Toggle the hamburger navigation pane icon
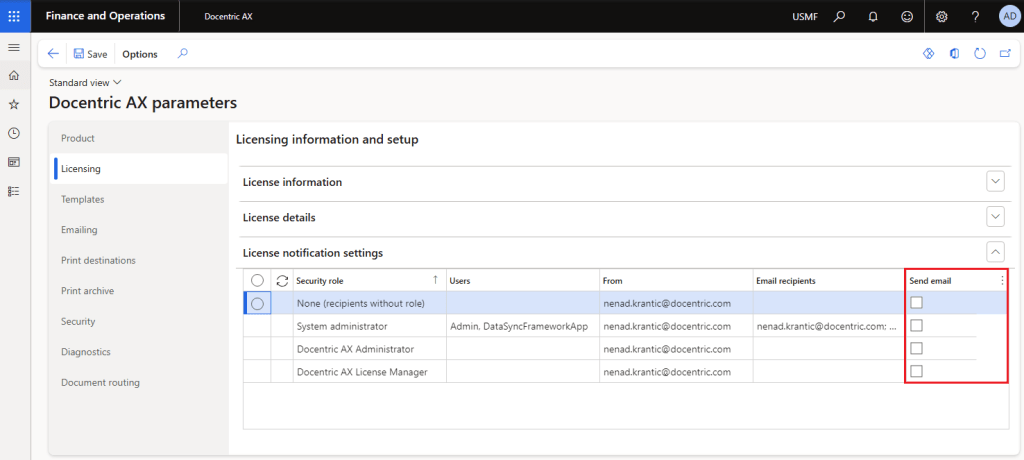The width and height of the screenshot is (1024, 460). [x=14, y=48]
